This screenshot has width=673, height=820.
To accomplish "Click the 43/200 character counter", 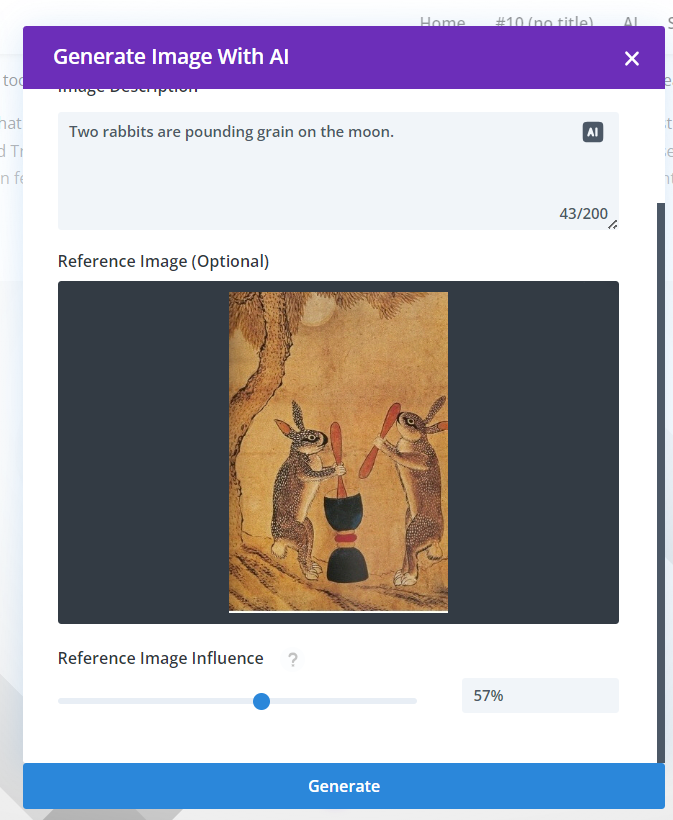I will coord(584,213).
